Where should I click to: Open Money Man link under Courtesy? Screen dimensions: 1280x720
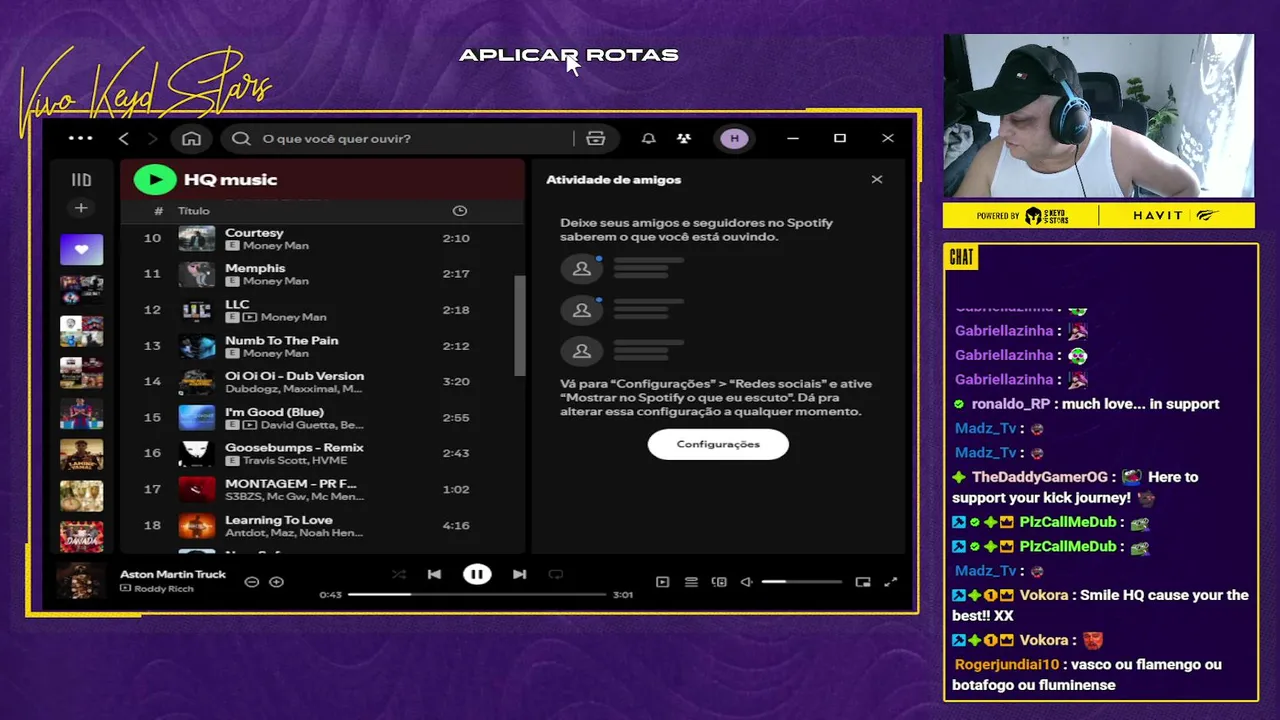pos(276,246)
